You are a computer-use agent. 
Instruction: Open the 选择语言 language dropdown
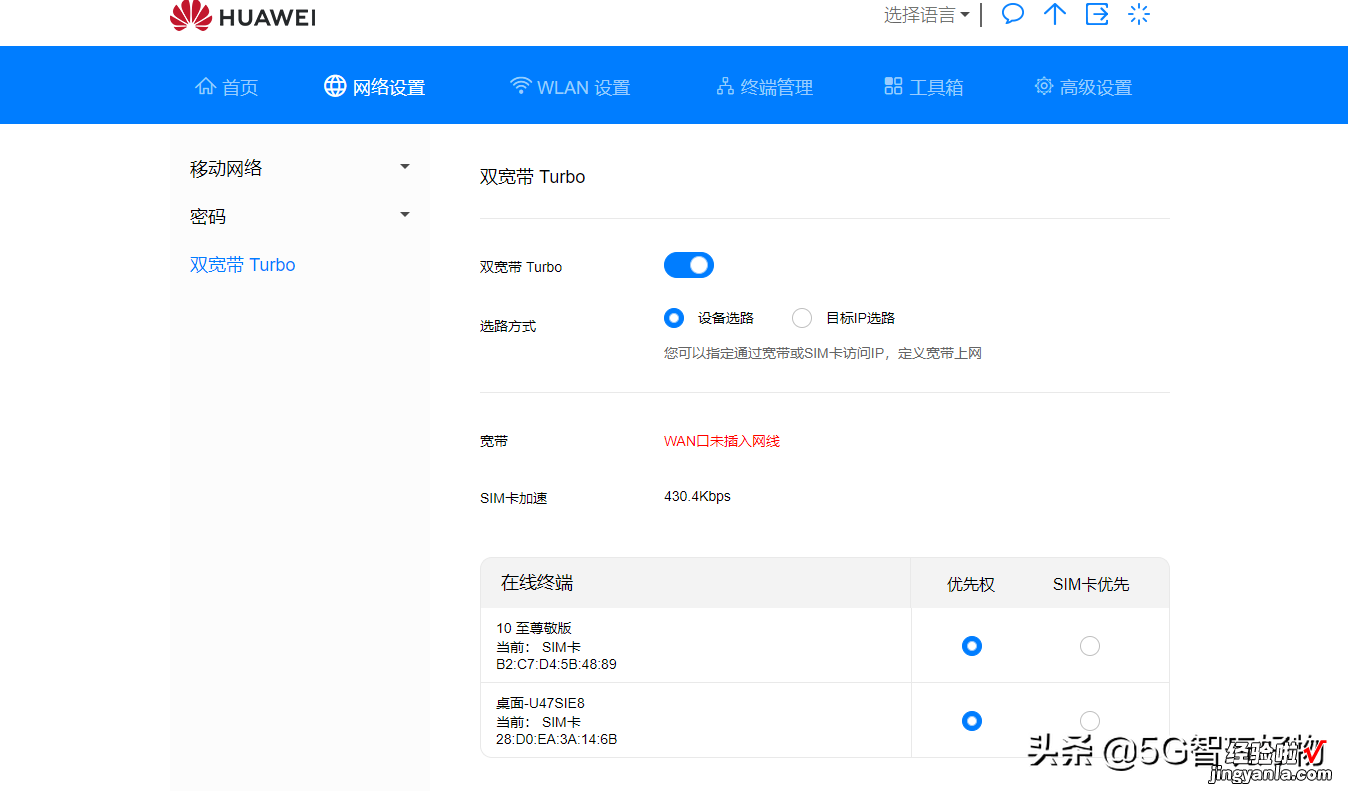[x=926, y=15]
